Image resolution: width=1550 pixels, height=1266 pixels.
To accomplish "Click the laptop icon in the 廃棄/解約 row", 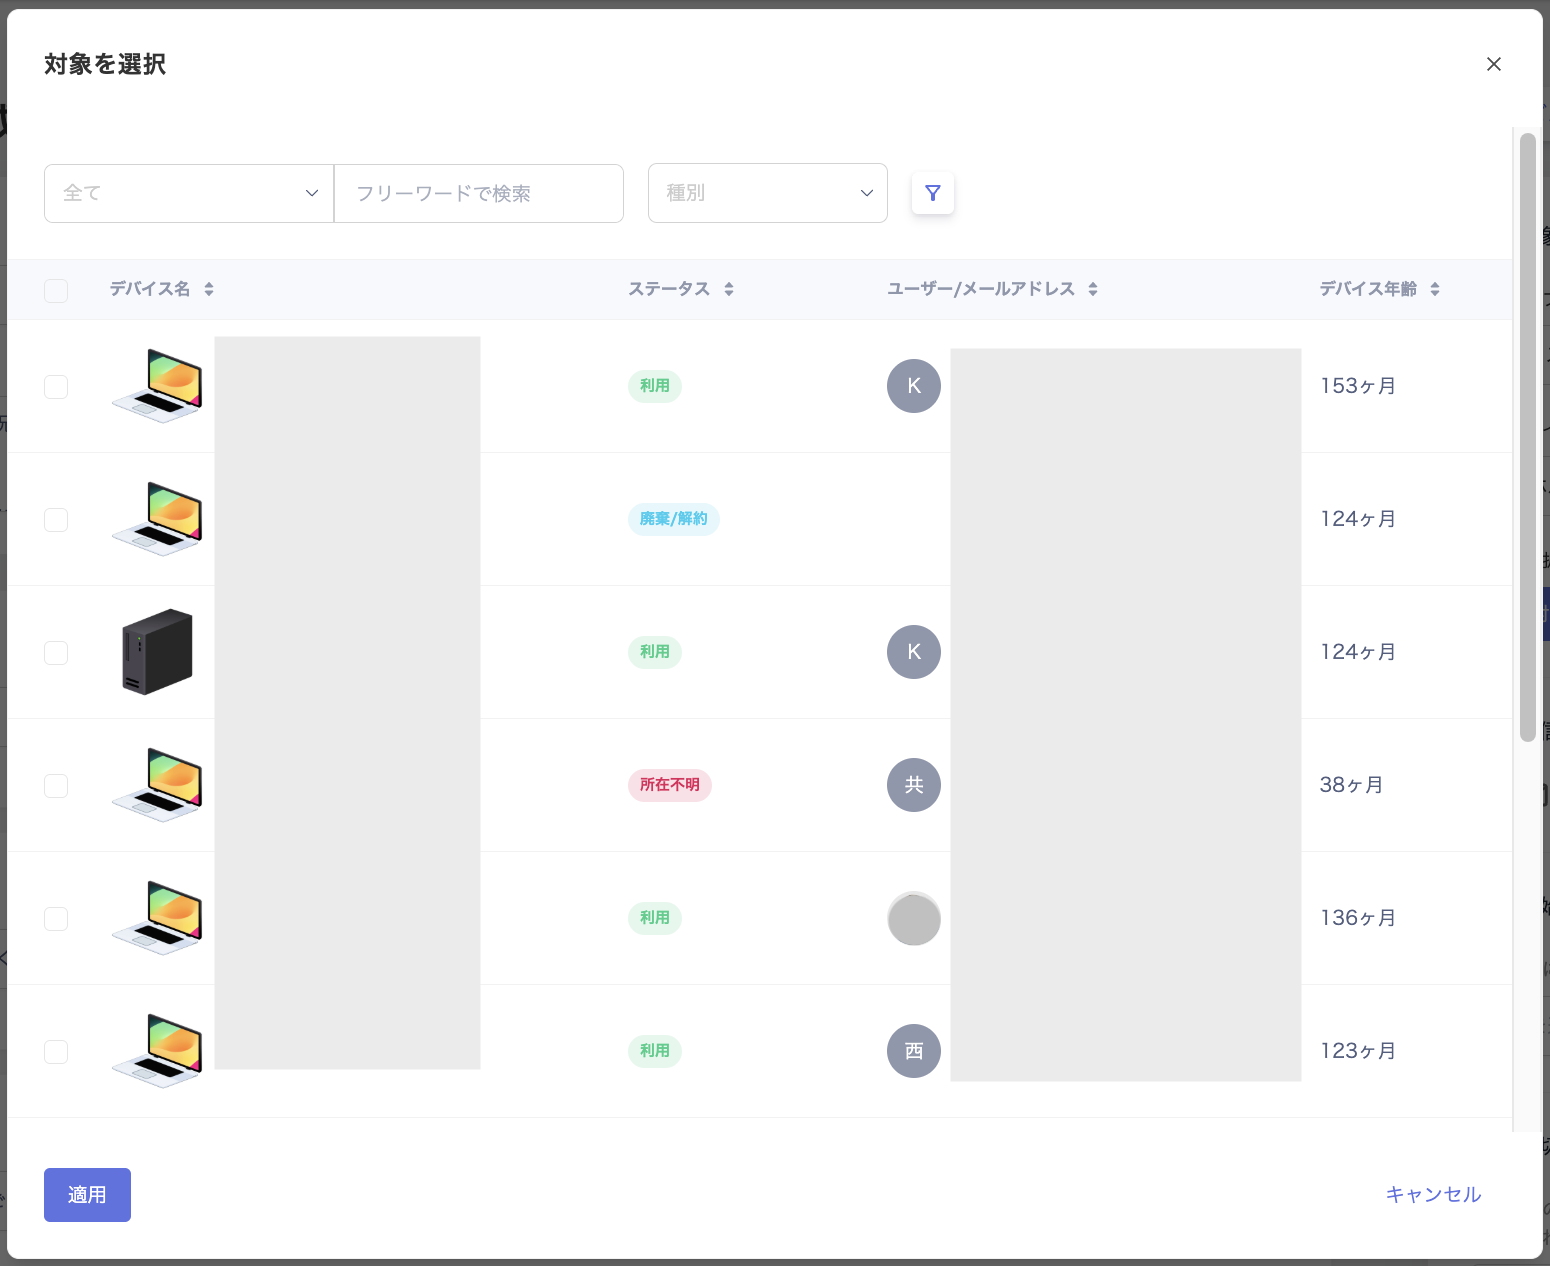I will tap(157, 519).
